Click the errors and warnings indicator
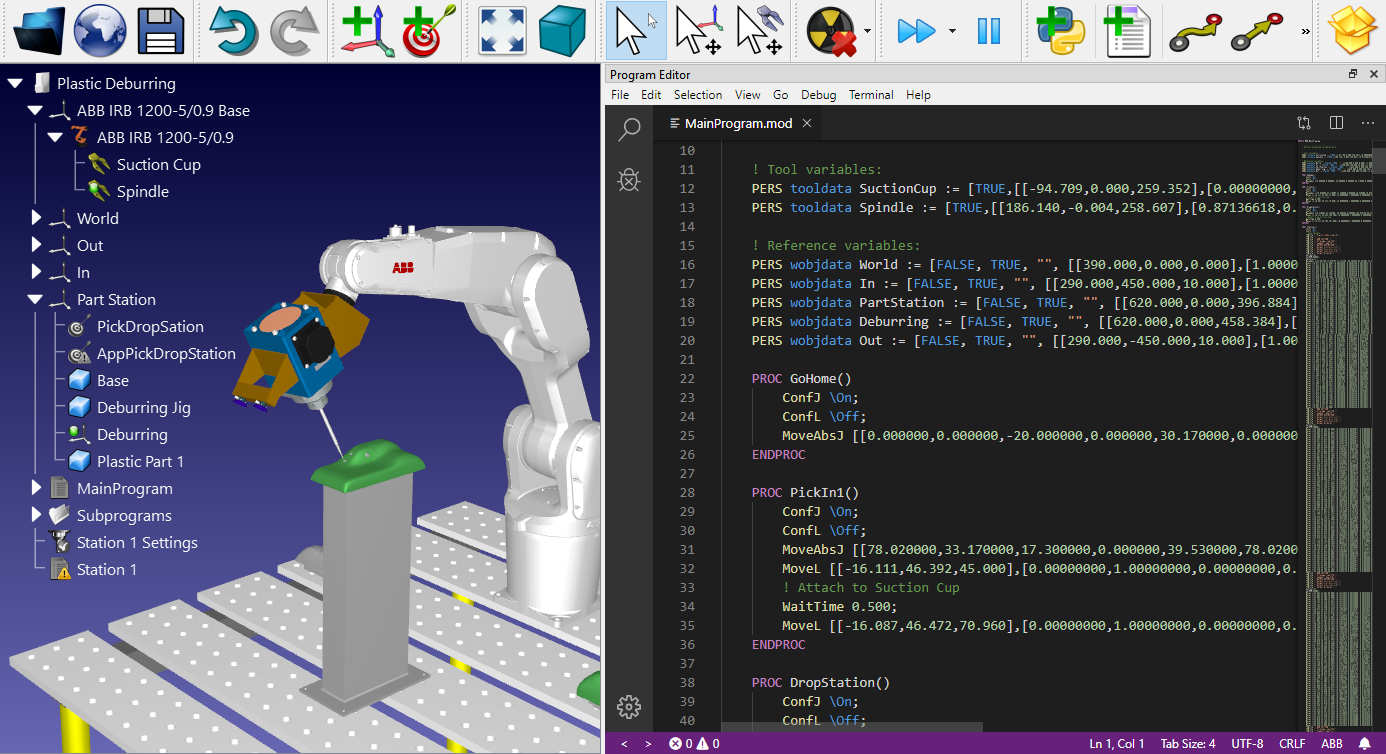 coord(692,743)
